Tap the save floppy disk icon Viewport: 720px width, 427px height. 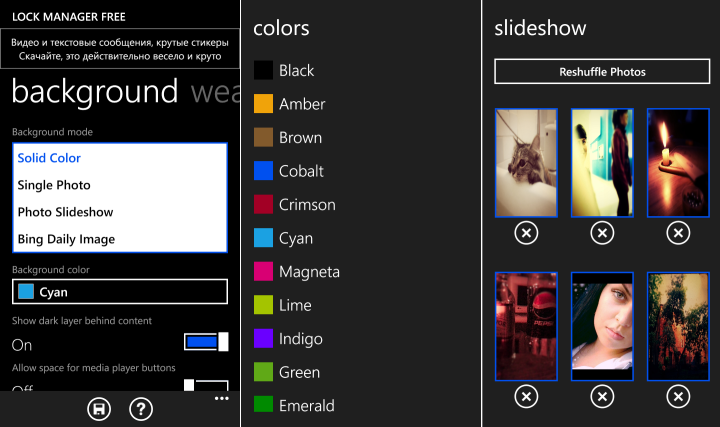99,408
